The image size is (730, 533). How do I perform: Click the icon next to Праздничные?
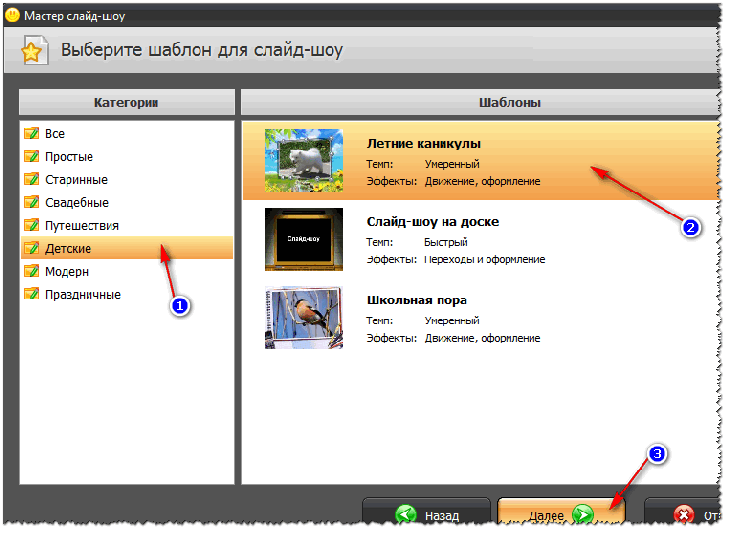coord(32,295)
